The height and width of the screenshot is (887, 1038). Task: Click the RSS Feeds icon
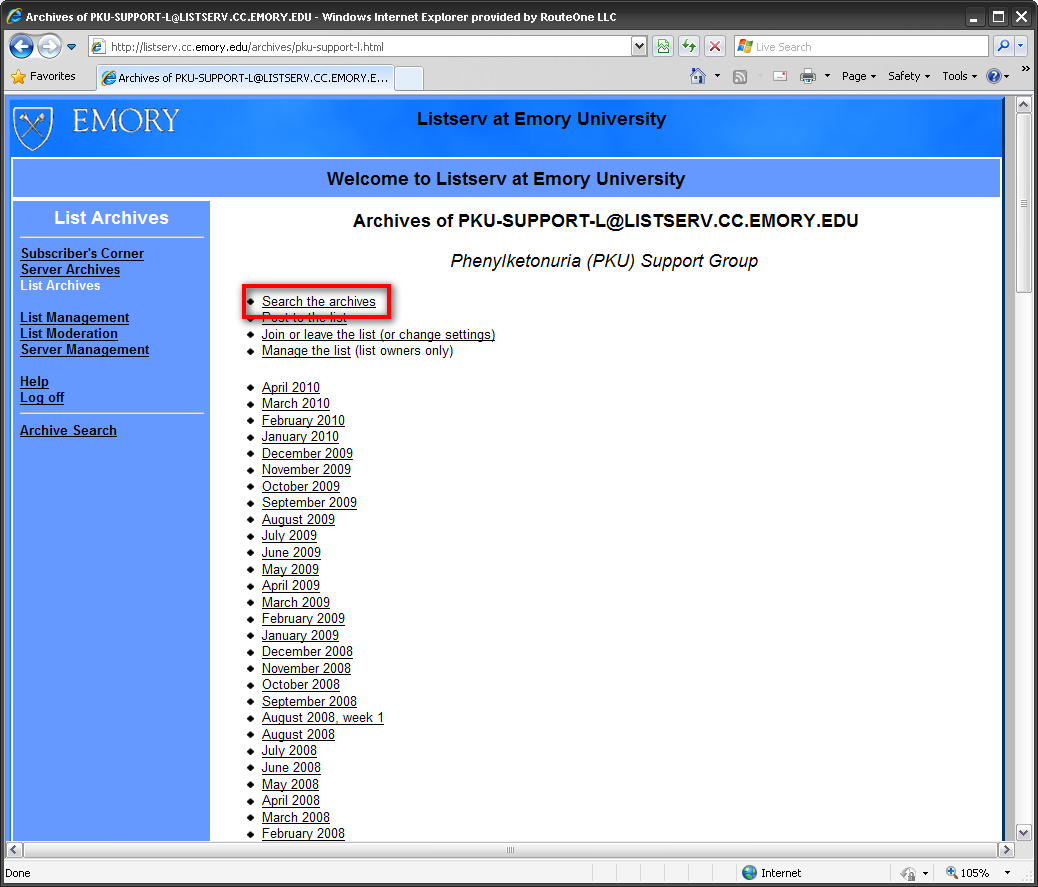pos(740,77)
